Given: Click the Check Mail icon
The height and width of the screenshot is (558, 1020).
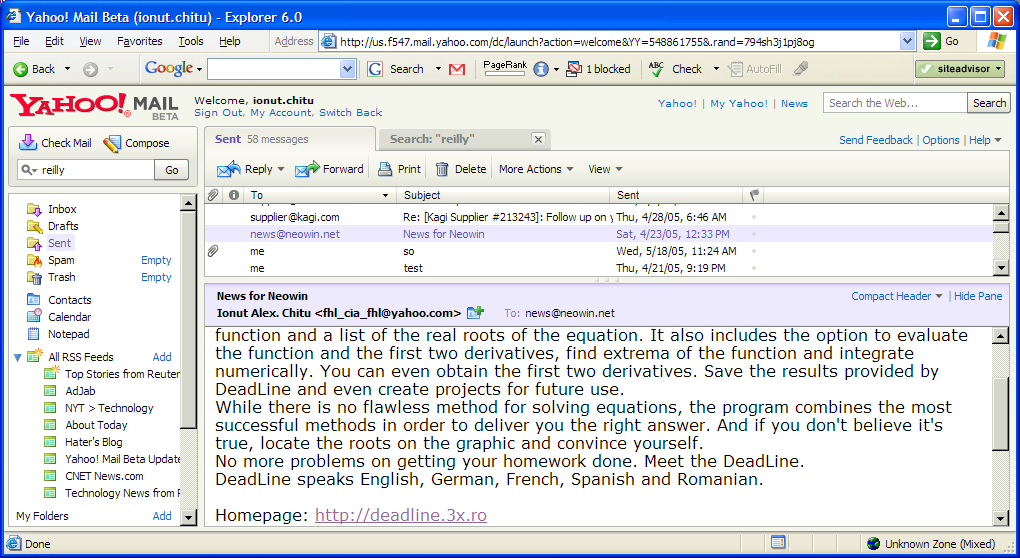Looking at the screenshot, I should tap(28, 142).
